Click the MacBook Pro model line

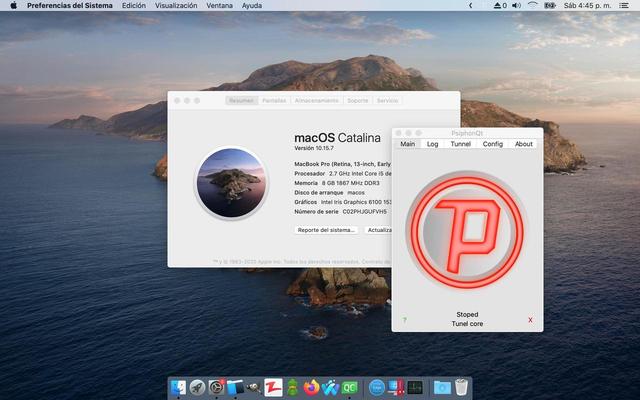[x=343, y=164]
